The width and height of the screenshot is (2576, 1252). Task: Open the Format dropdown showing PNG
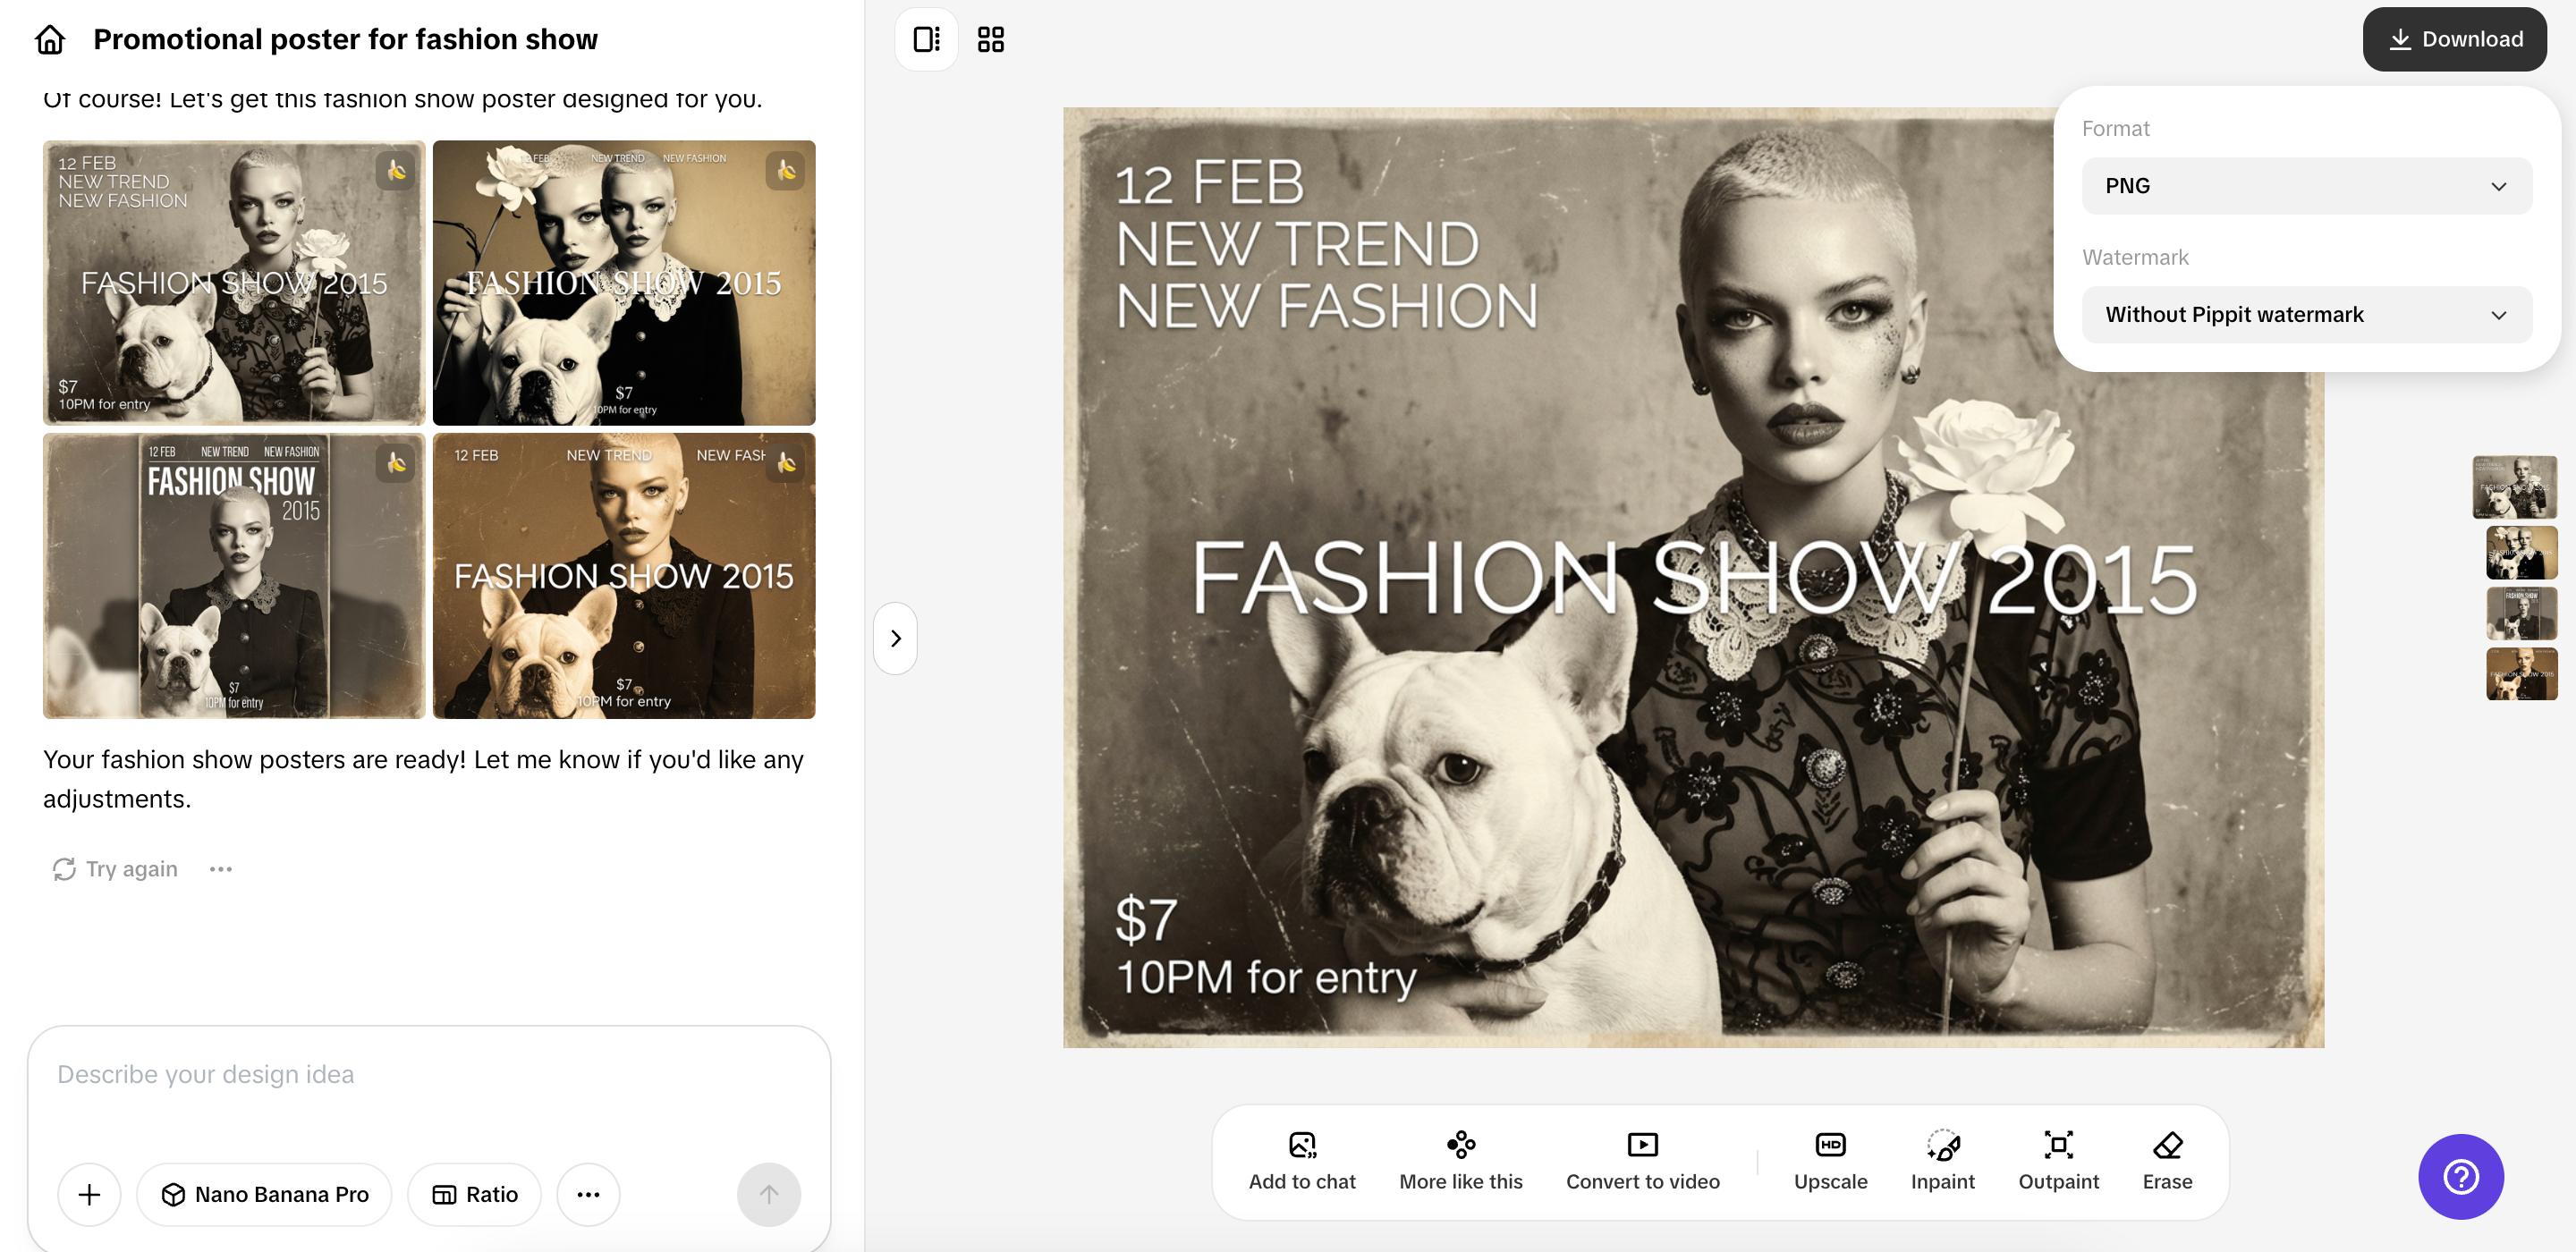(2306, 185)
